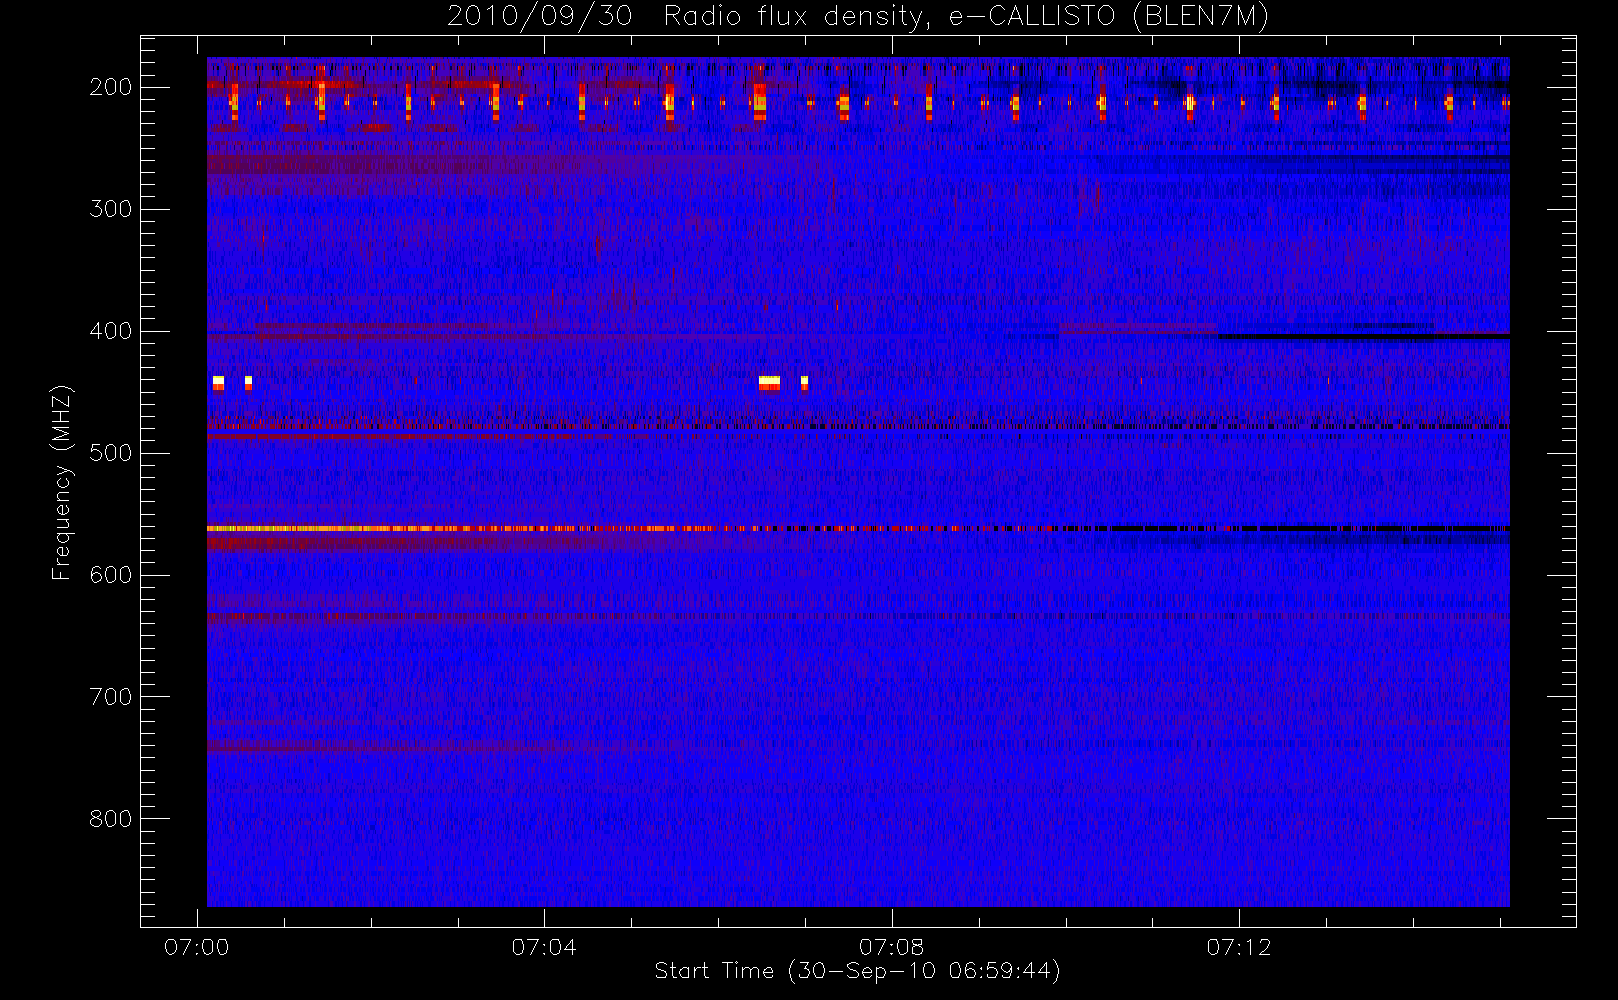
Task: Click the '500' frequency tick label
Action: coord(111,453)
